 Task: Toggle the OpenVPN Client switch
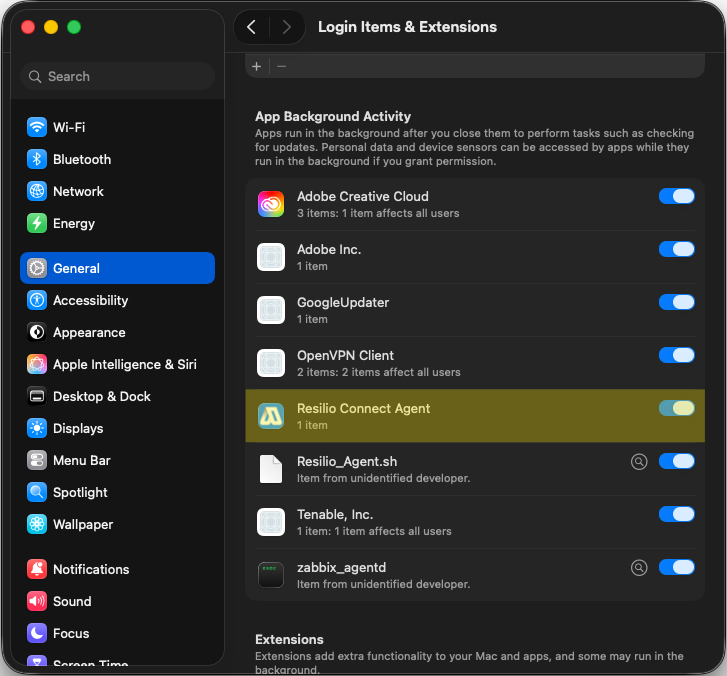click(676, 355)
